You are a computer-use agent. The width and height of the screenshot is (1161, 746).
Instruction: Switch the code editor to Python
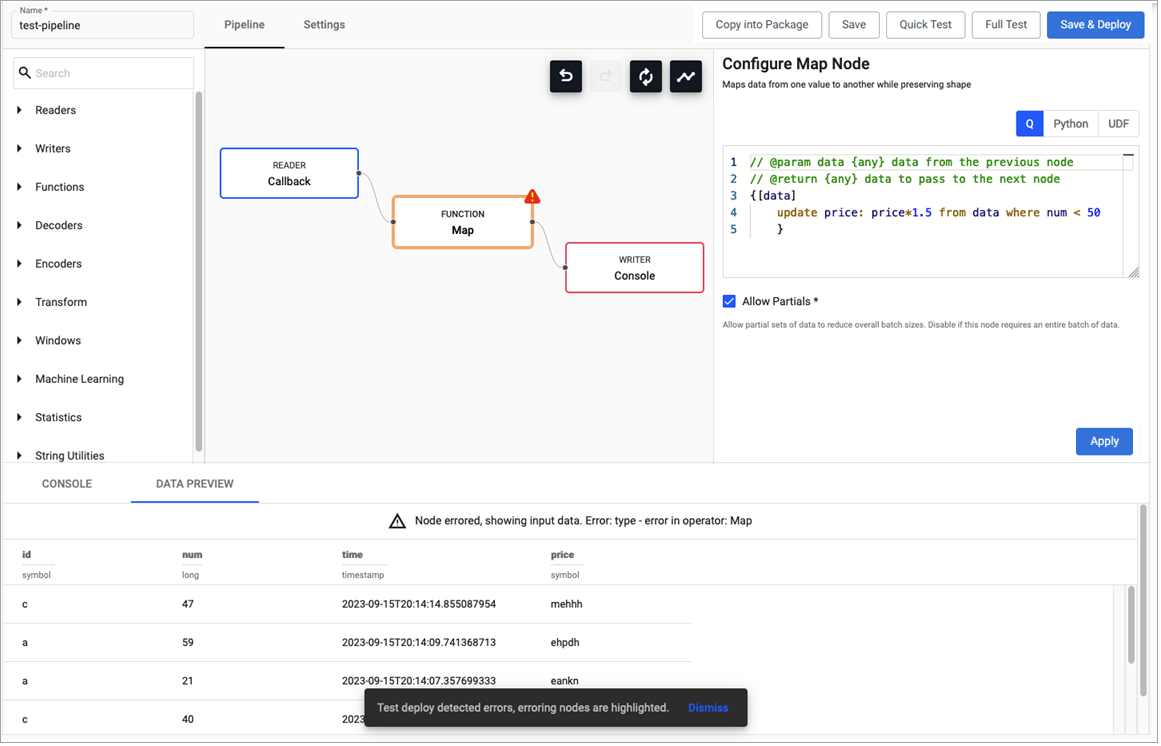[1070, 123]
